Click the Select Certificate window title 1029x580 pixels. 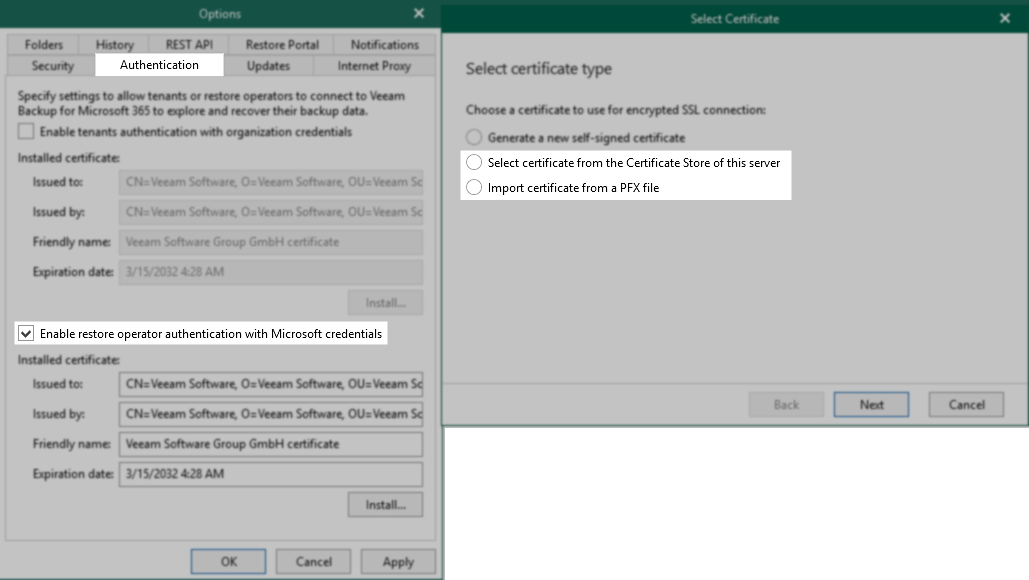[x=734, y=19]
